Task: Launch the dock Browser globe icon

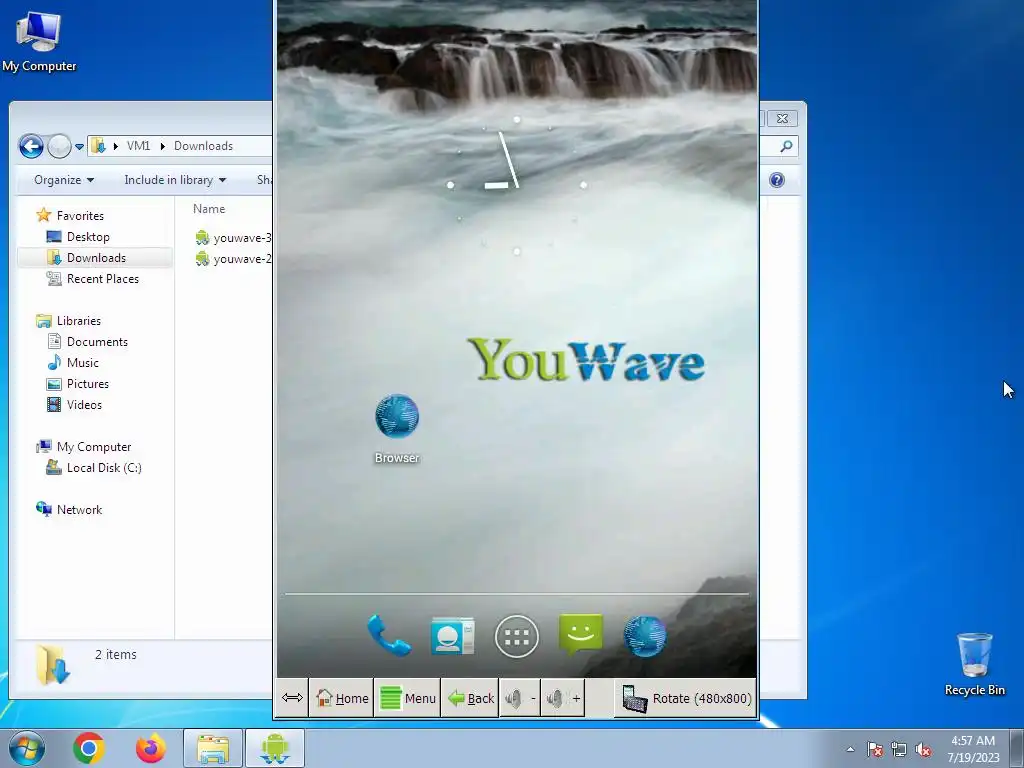Action: (645, 636)
